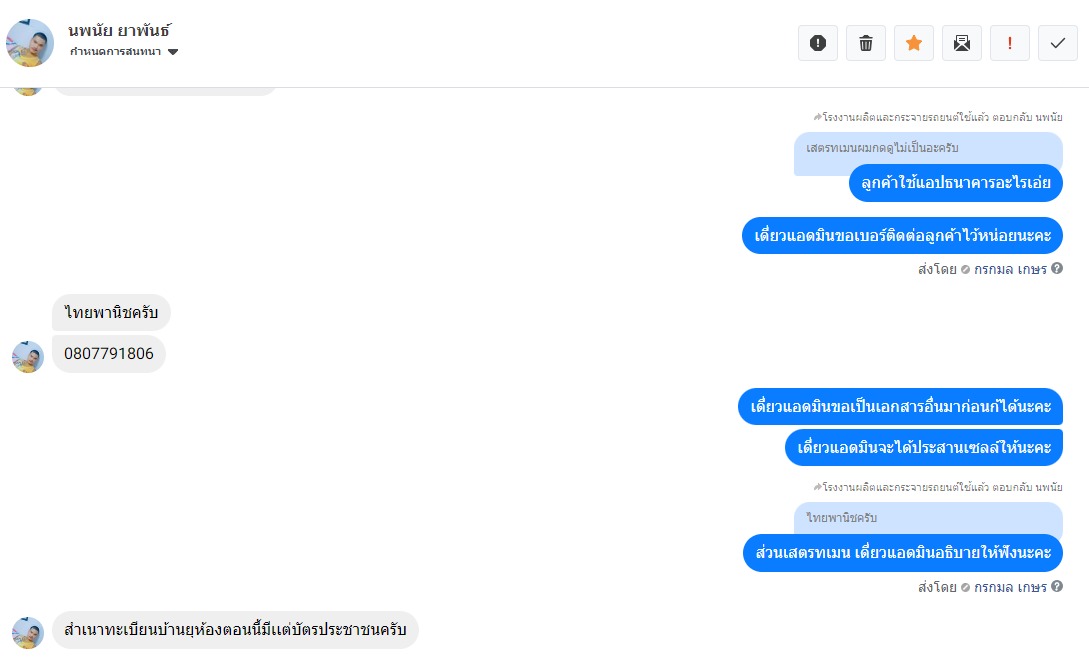Click question mark icon under first sent group
The width and height of the screenshot is (1089, 662).
click(1056, 268)
